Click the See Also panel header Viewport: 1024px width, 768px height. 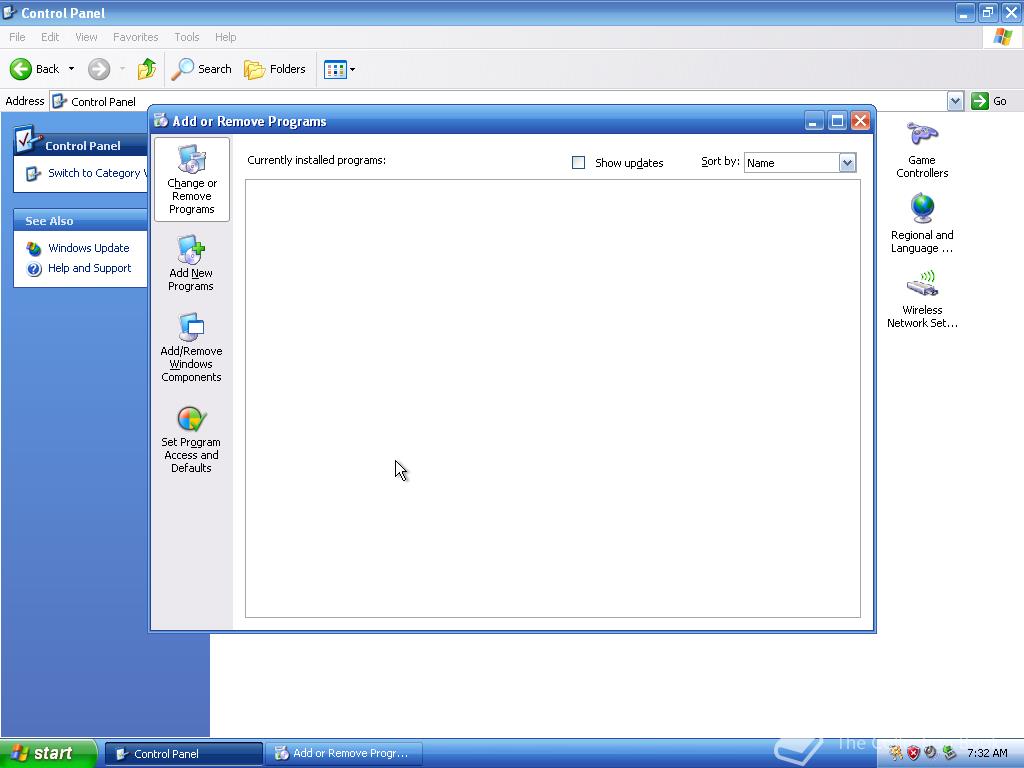[80, 221]
